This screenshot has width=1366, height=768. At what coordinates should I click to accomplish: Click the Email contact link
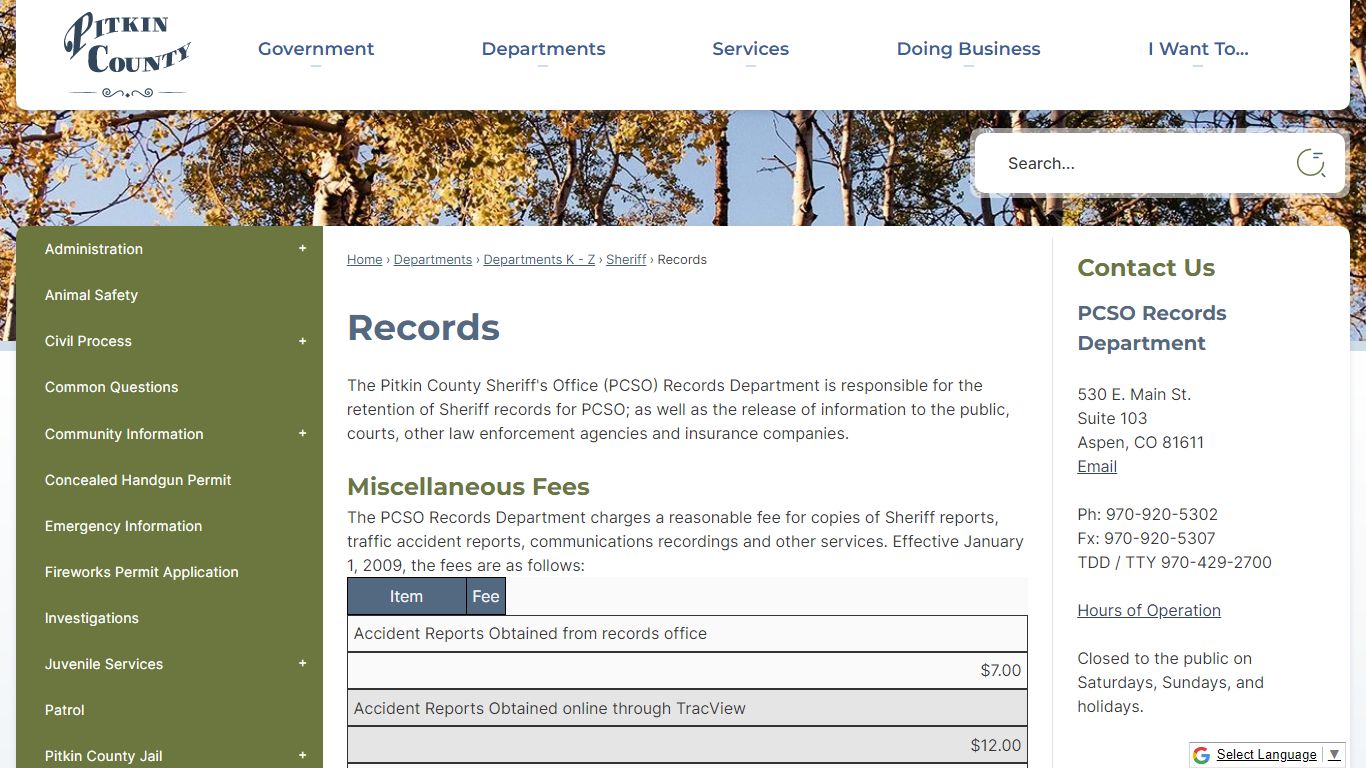tap(1096, 467)
